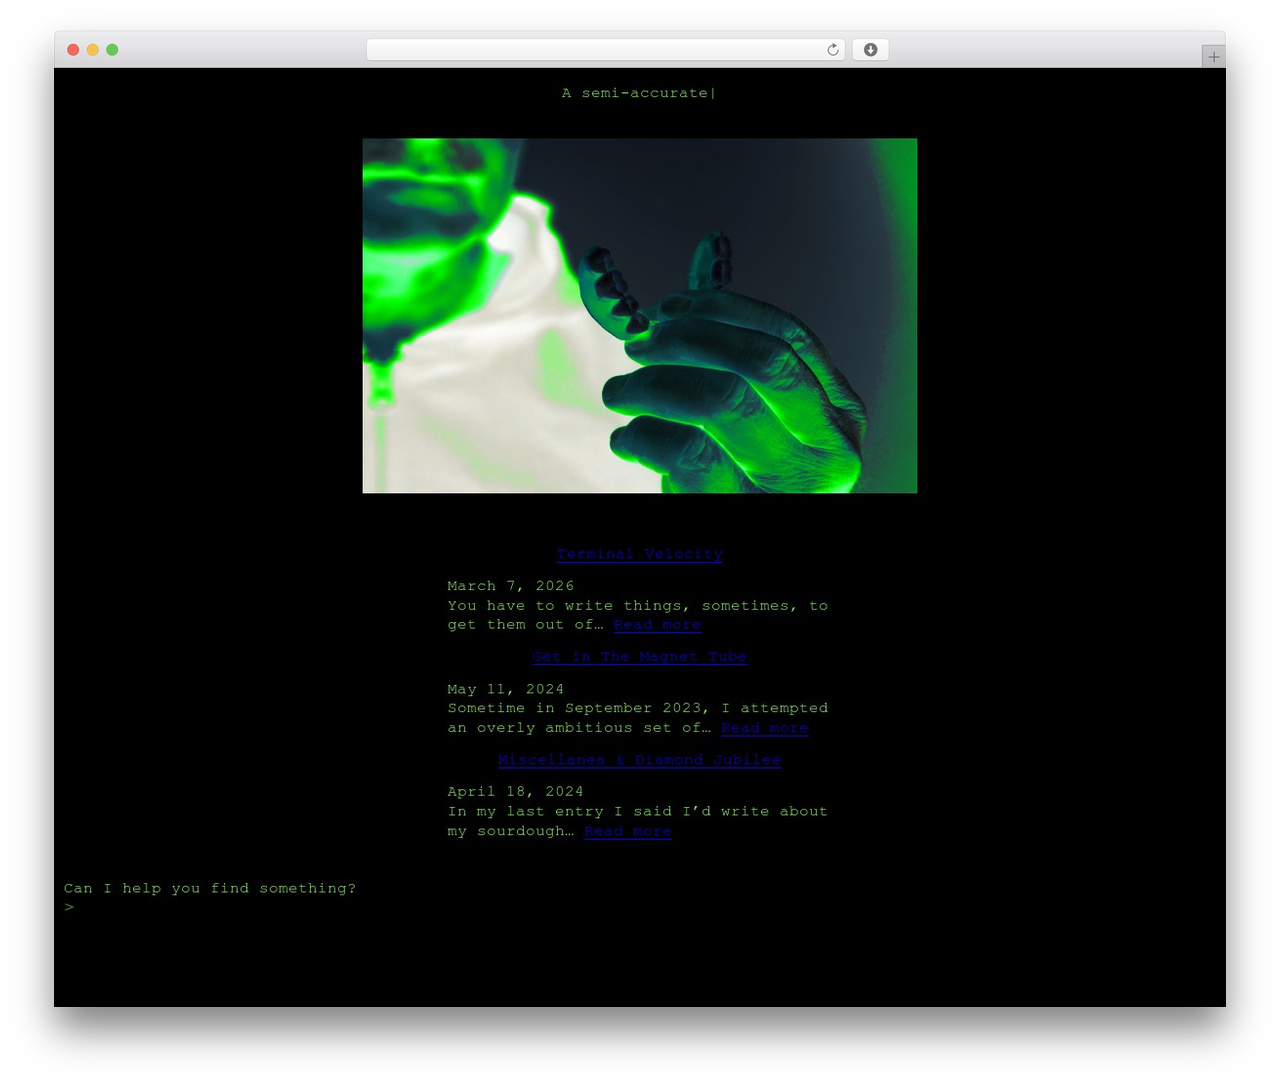Screen dimensions: 1280x1084
Task: Open the Miscellanea & Diamond Jubilee post
Action: click(640, 760)
